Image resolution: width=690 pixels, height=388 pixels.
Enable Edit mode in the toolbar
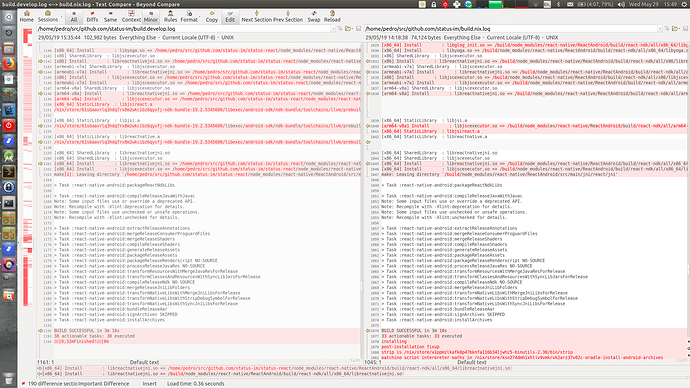pos(230,17)
